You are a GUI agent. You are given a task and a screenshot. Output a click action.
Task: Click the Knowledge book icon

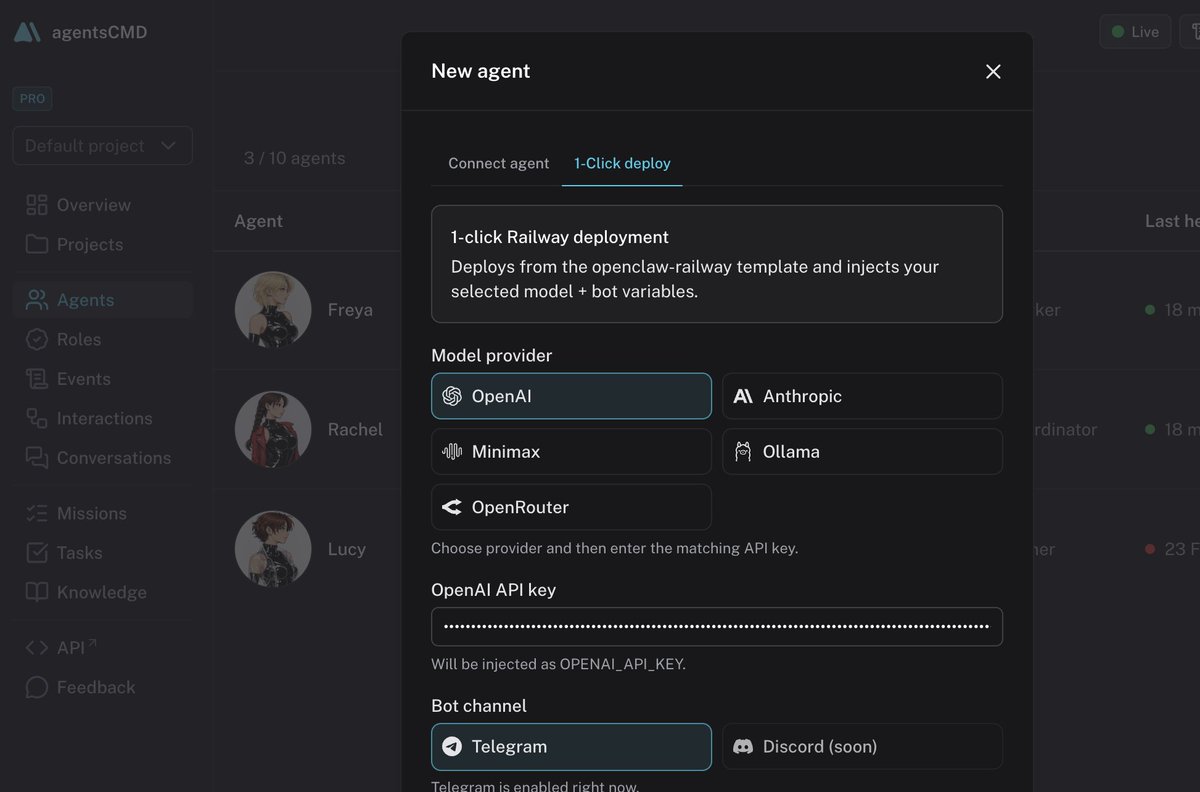[37, 592]
